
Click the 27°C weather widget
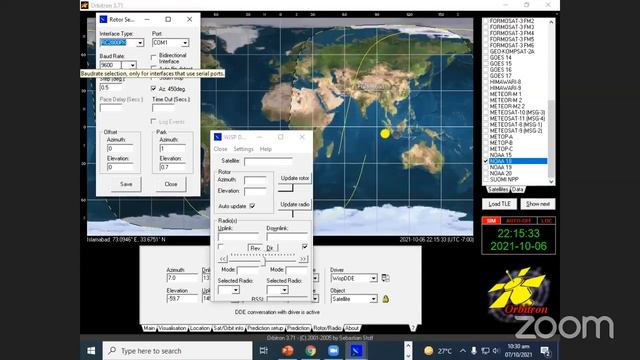438,351
